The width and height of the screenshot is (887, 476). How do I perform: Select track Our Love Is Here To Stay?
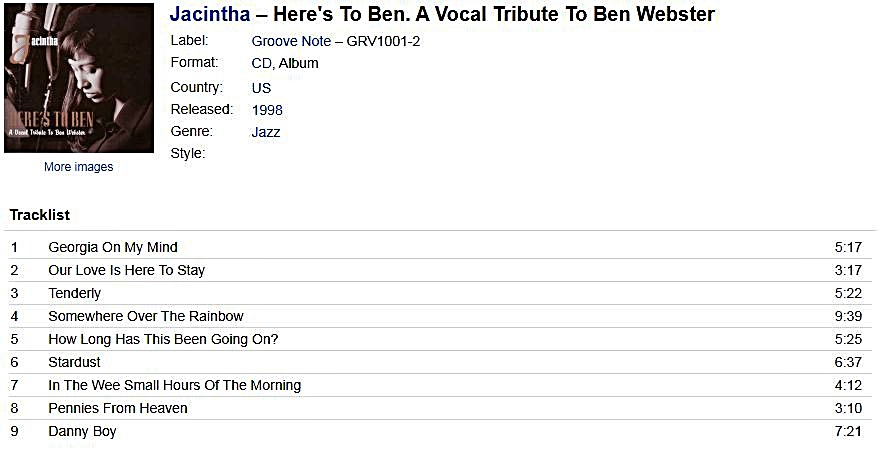tap(127, 271)
